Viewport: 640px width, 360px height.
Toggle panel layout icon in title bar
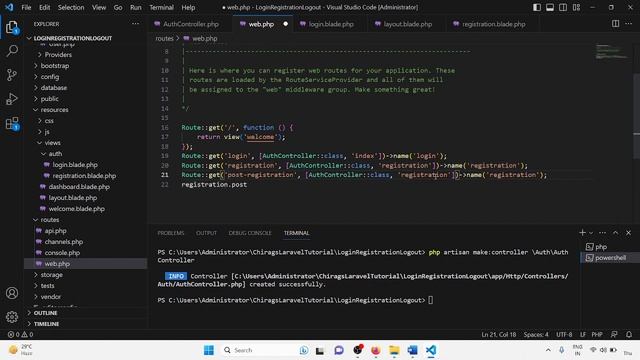tap(550, 7)
